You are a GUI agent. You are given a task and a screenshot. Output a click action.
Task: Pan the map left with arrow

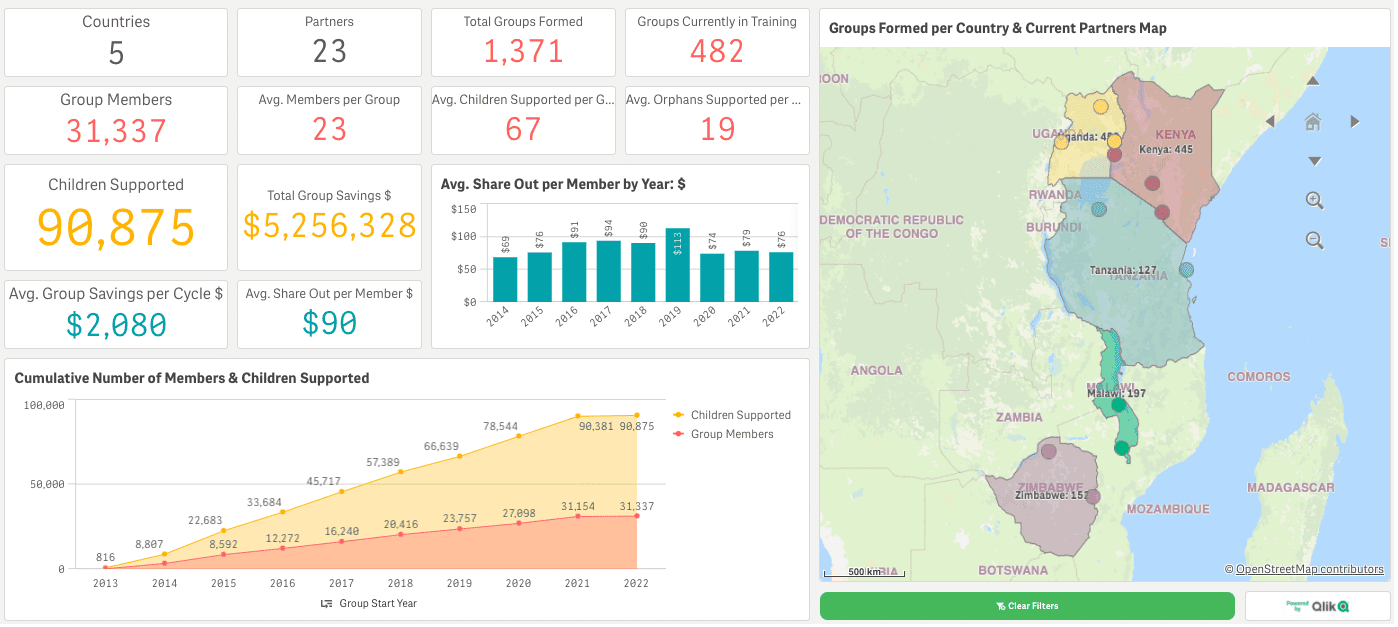[x=1270, y=122]
